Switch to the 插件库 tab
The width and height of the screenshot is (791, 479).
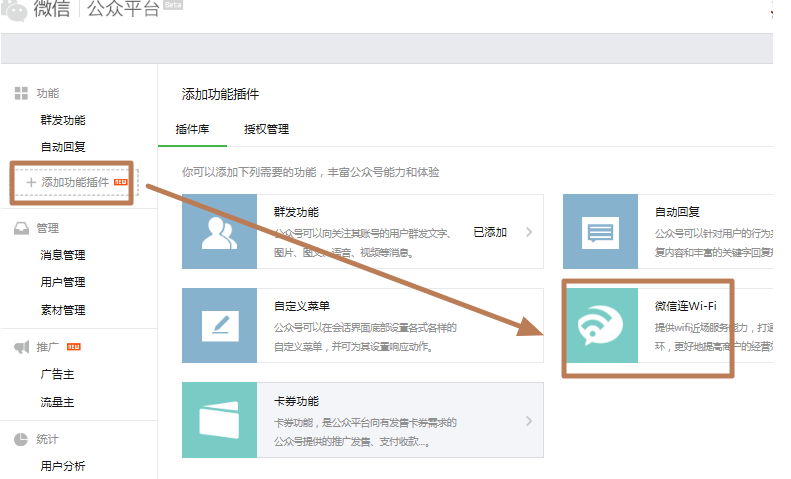pos(192,130)
